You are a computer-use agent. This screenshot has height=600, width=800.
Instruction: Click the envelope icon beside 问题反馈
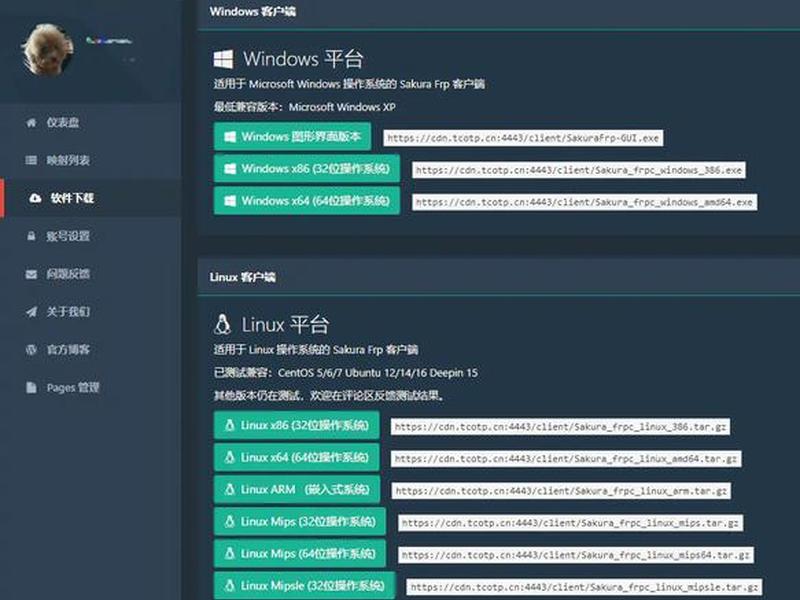click(31, 274)
